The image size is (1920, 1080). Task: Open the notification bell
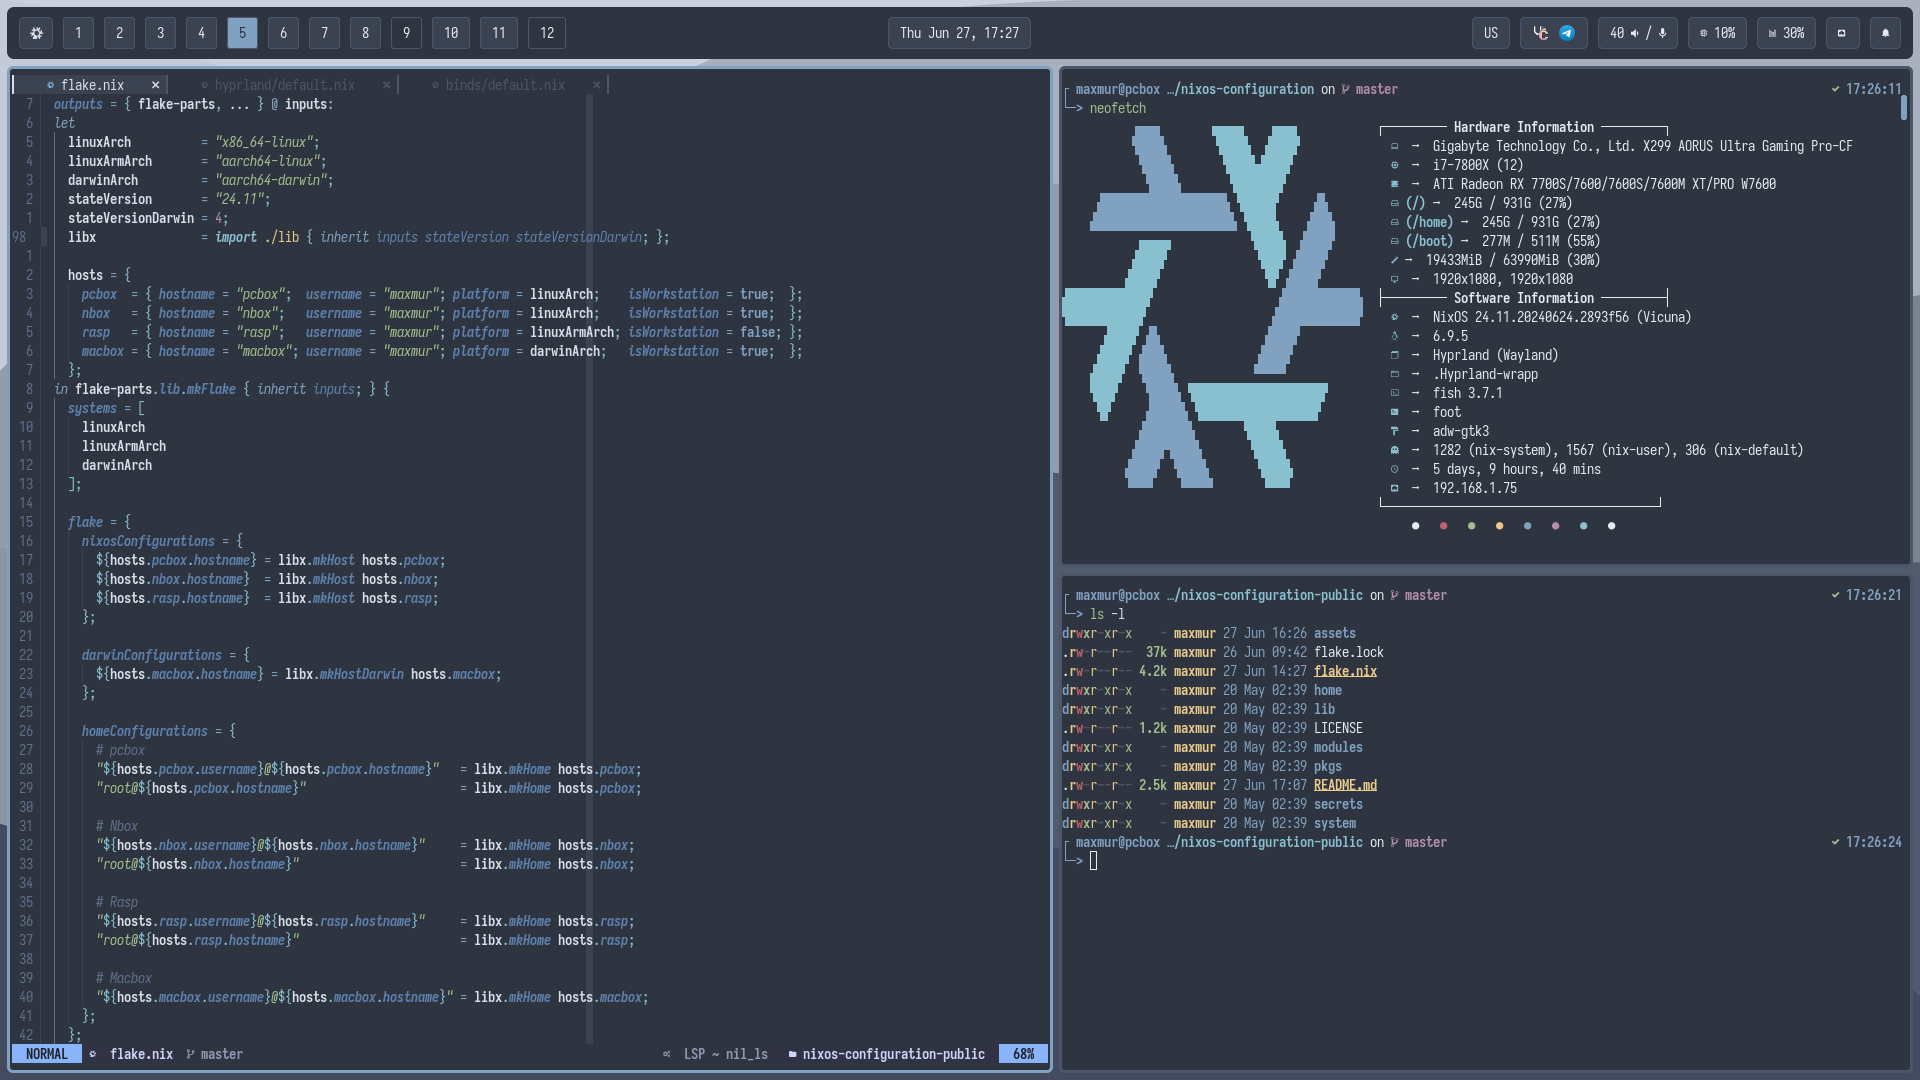click(x=1885, y=33)
